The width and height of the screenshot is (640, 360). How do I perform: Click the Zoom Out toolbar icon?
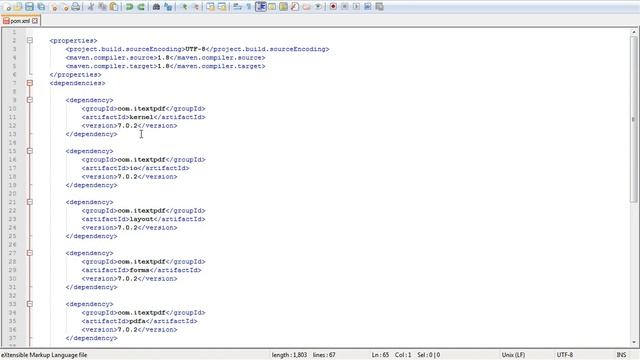point(196,7)
